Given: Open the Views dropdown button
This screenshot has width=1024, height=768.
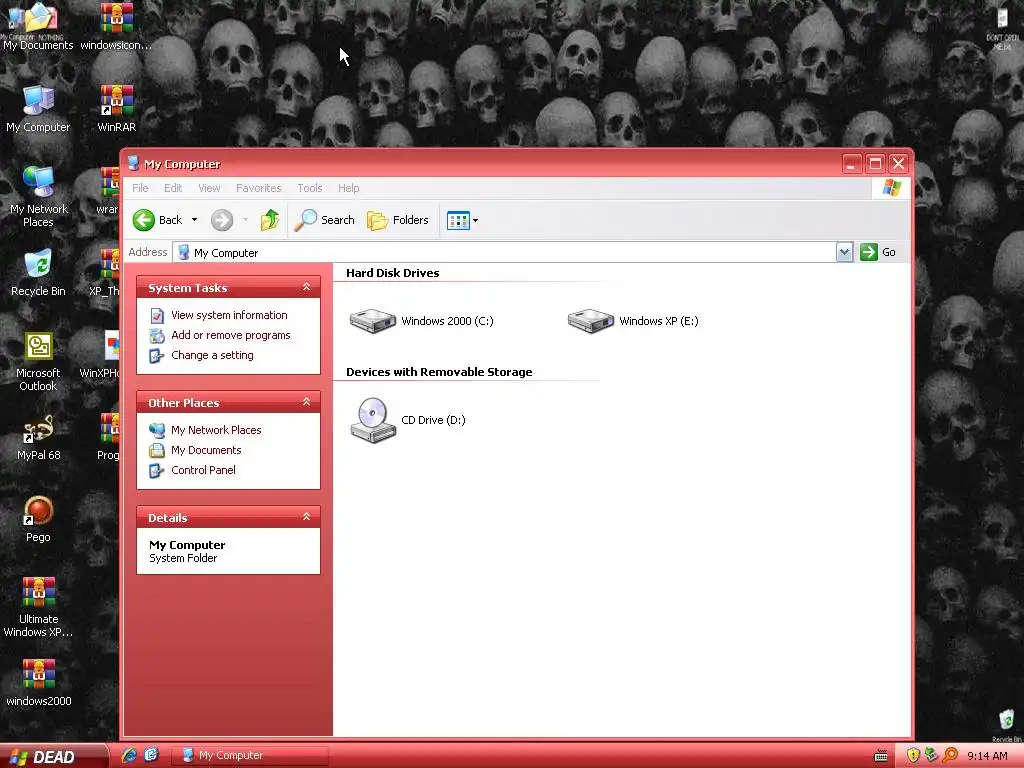Looking at the screenshot, I should 462,220.
